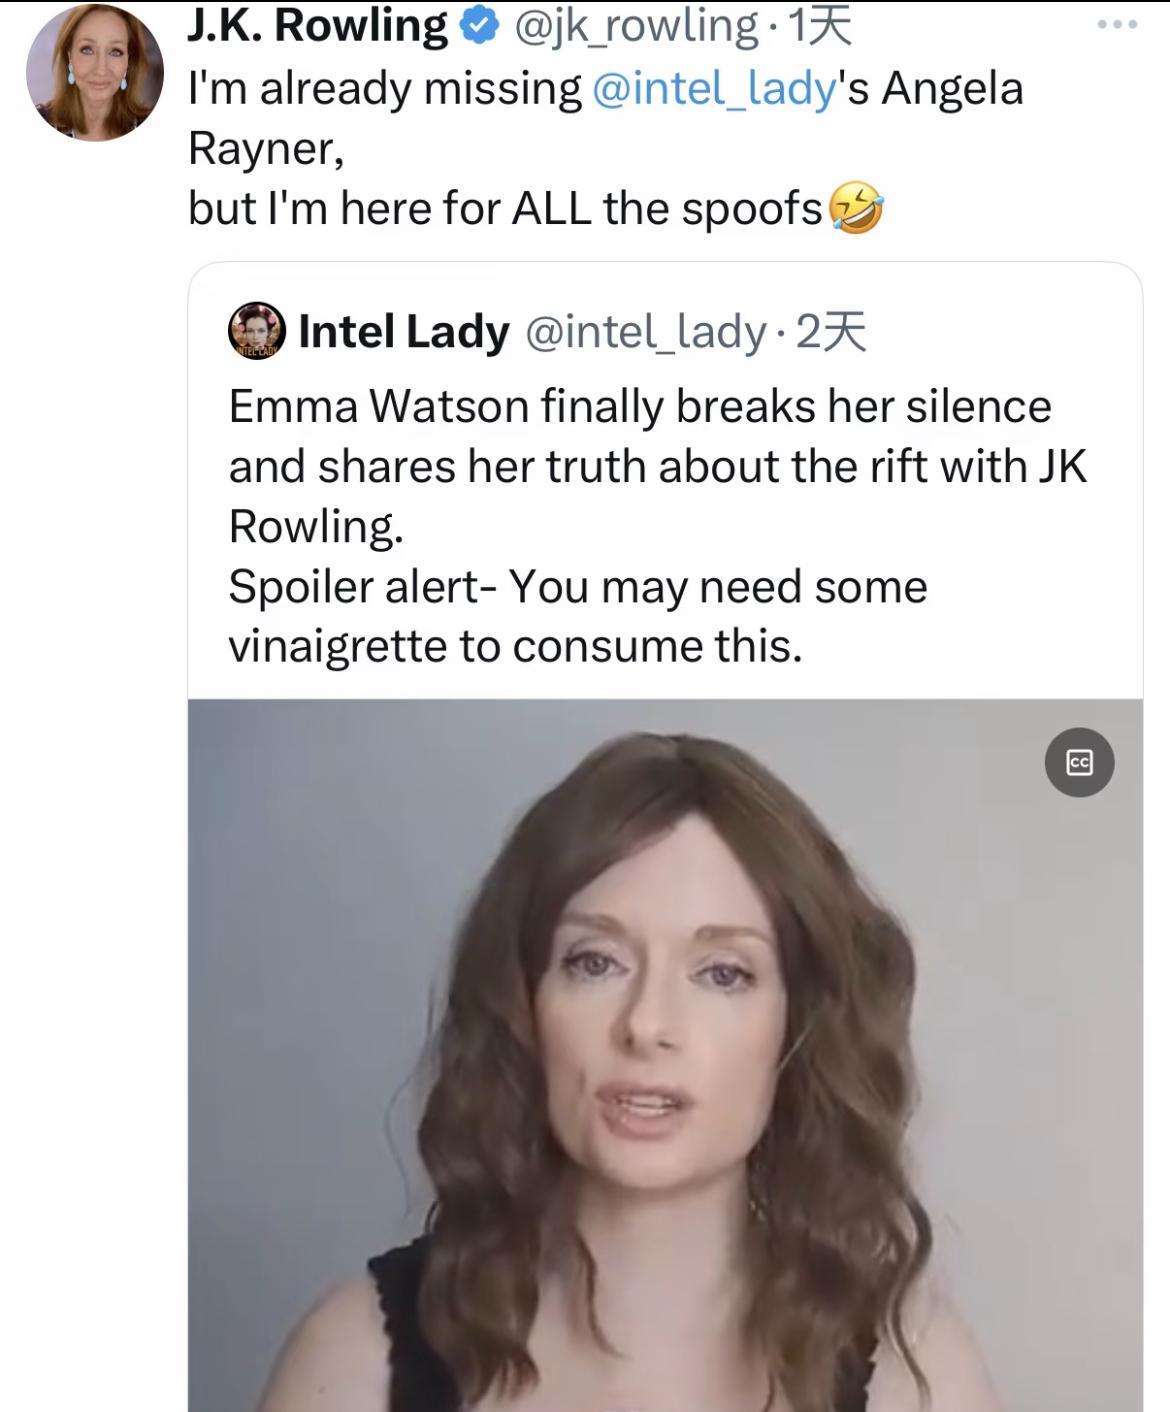Image resolution: width=1170 pixels, height=1412 pixels.
Task: Open the tweet's 1天 timestamp
Action: (820, 26)
